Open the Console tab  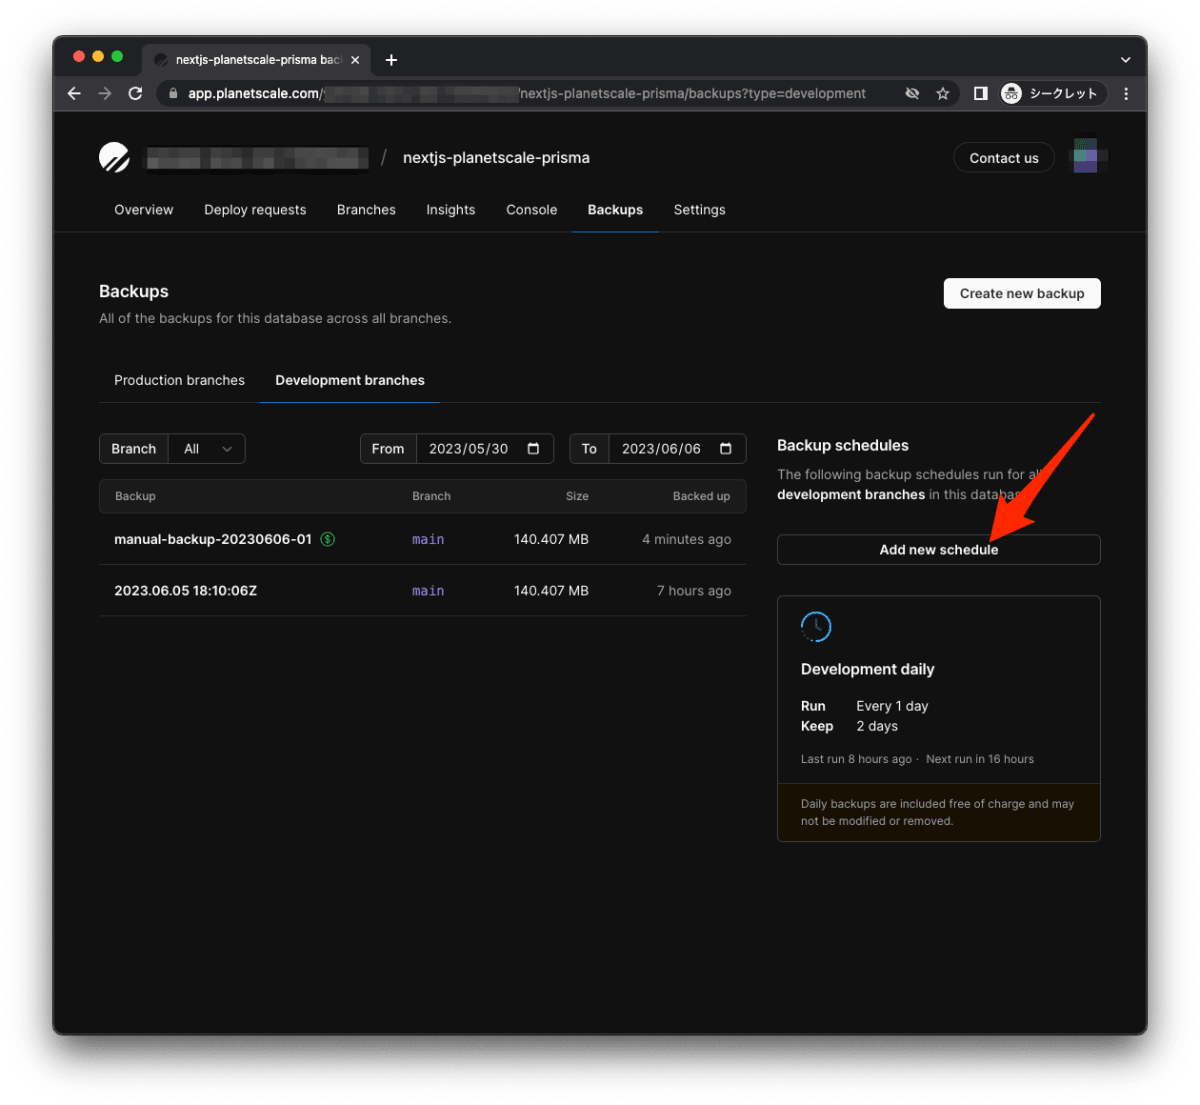pyautogui.click(x=532, y=210)
